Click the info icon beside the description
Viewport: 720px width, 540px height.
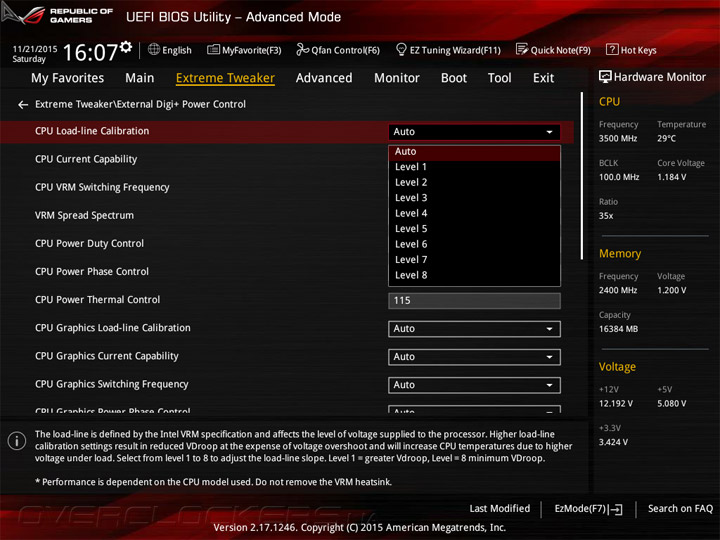tap(17, 441)
